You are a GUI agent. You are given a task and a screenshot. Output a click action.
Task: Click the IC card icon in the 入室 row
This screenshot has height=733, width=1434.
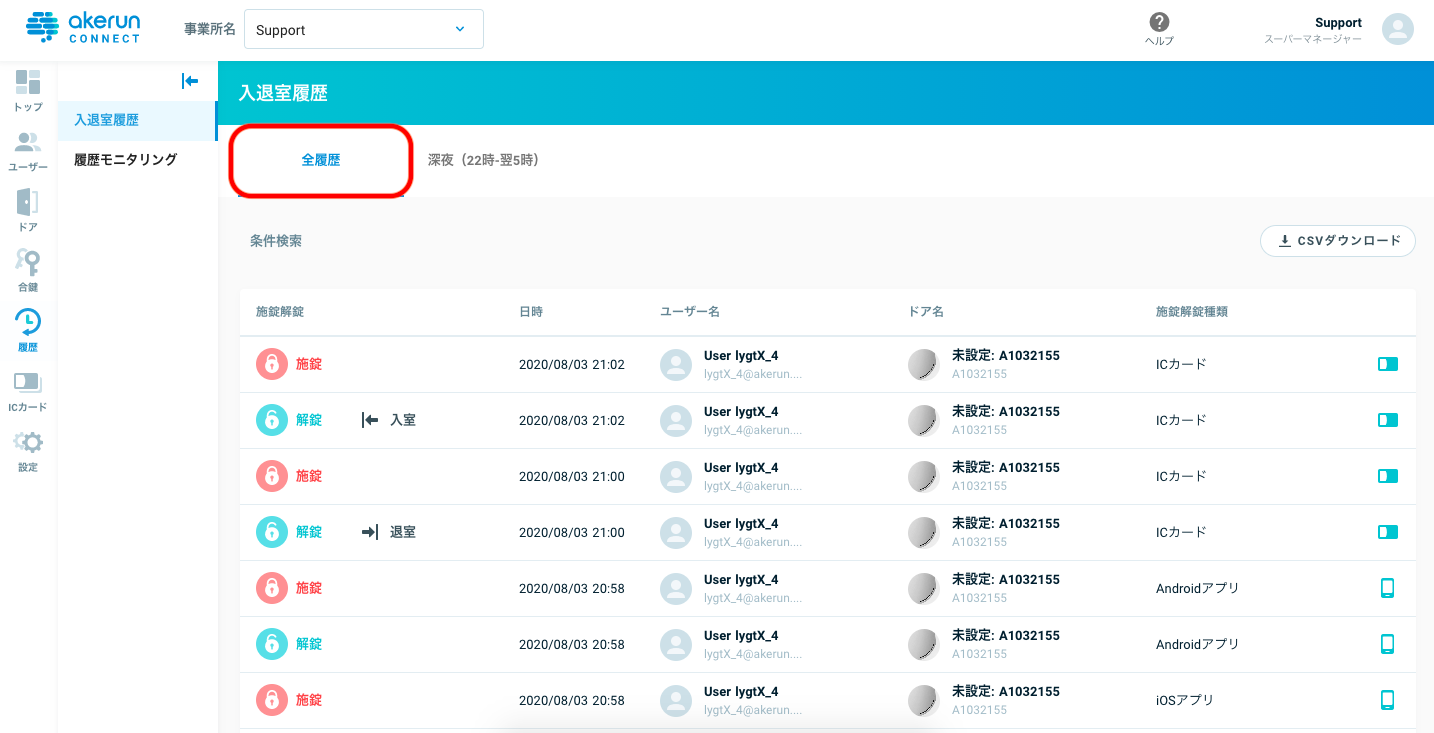[1387, 420]
